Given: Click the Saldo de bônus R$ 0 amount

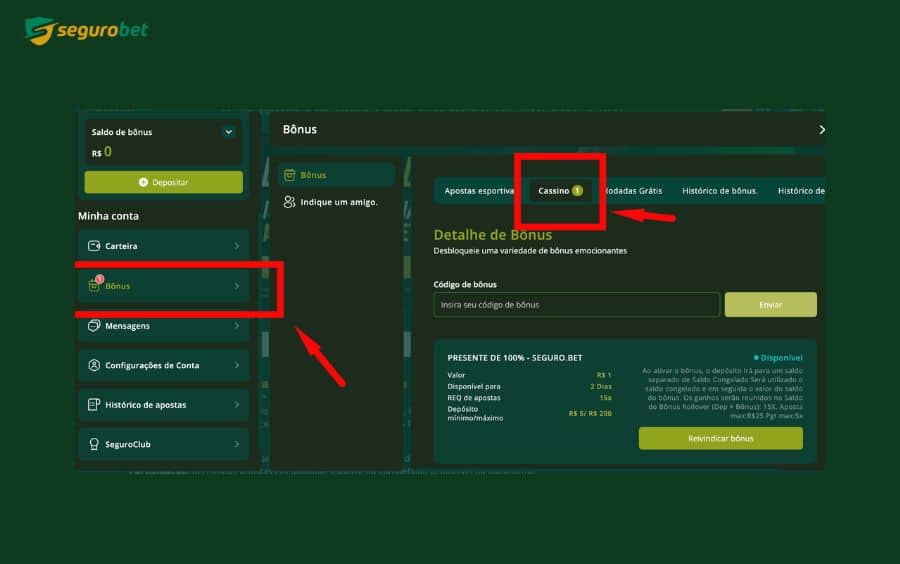Looking at the screenshot, I should (102, 152).
